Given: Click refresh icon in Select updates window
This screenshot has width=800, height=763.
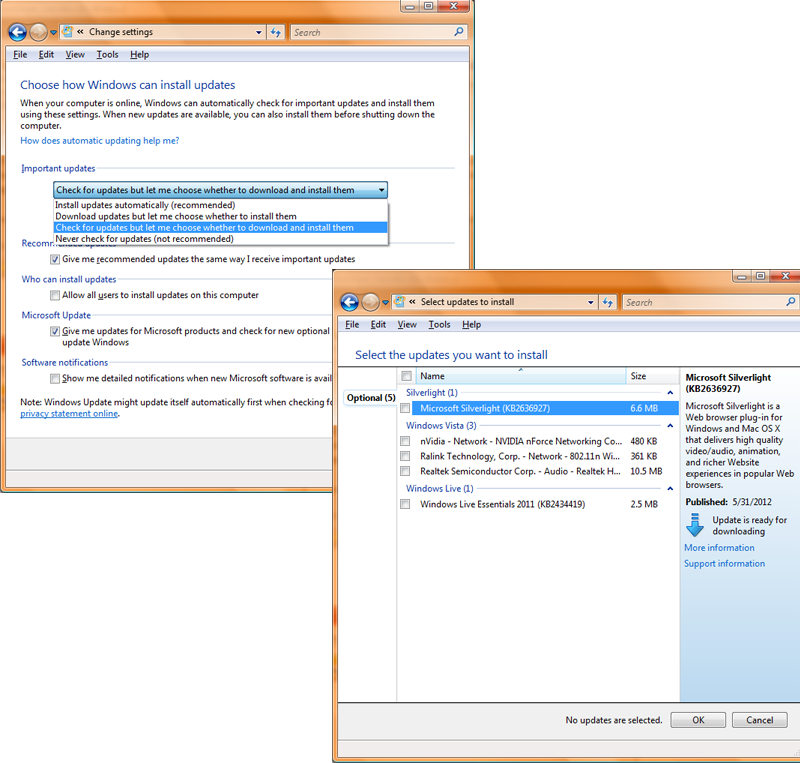Looking at the screenshot, I should (x=607, y=302).
